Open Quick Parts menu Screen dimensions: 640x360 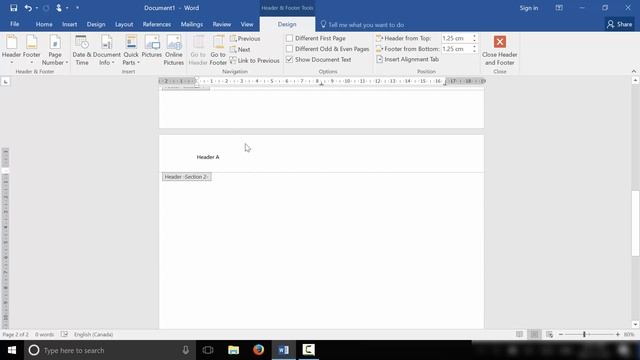[131, 50]
